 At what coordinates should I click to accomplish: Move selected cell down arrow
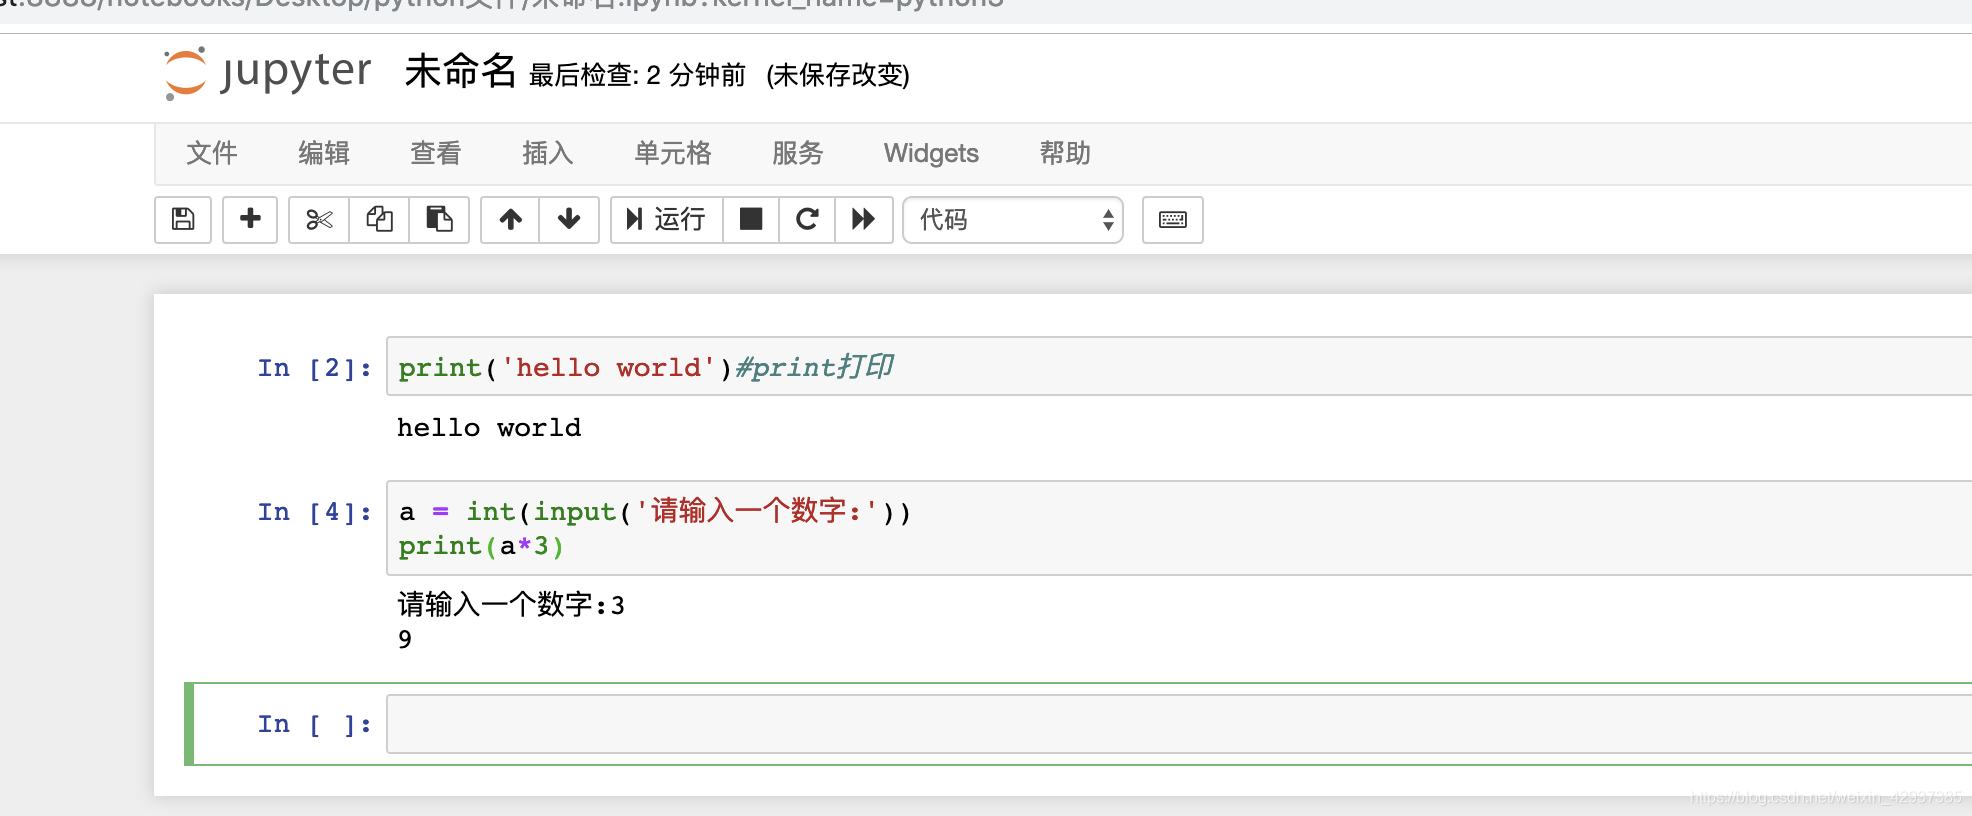[x=569, y=219]
